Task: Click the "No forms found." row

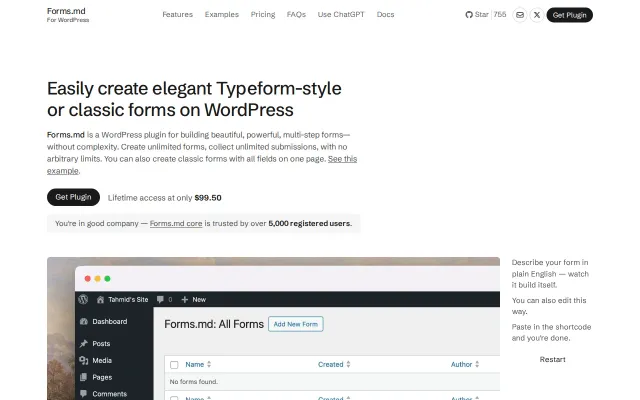Action: coord(332,382)
